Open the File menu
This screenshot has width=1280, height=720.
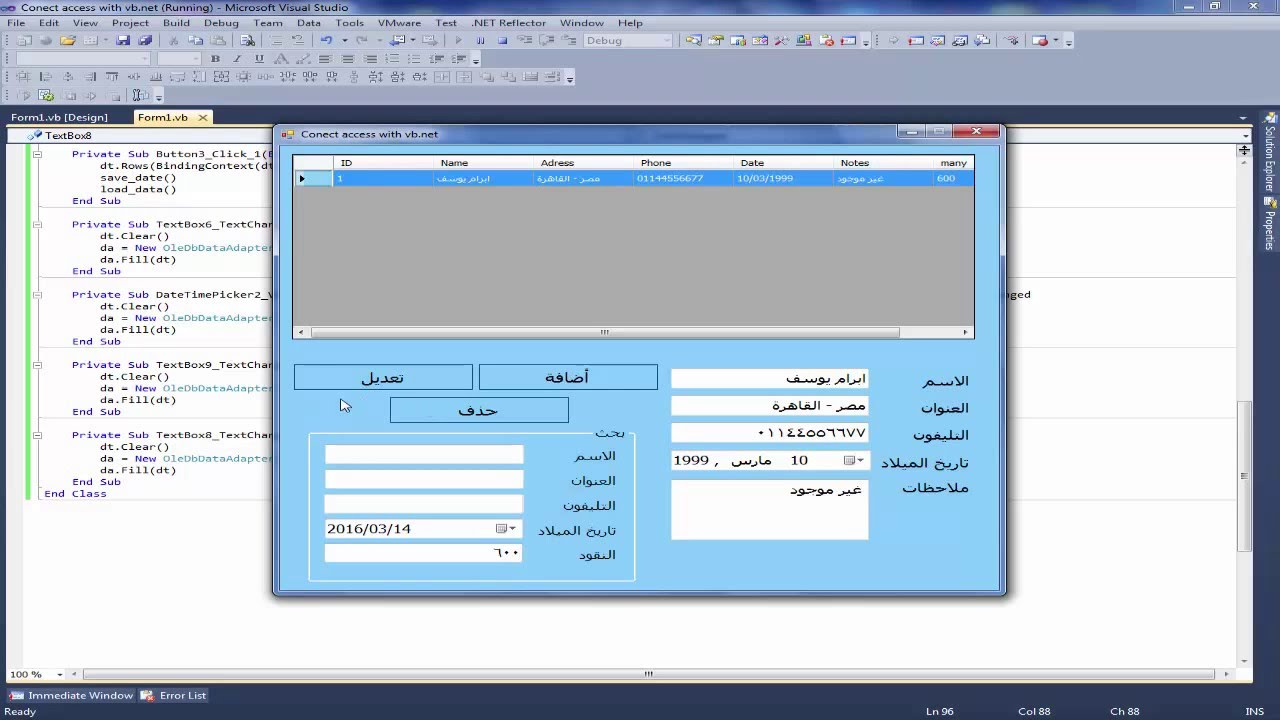[x=15, y=23]
